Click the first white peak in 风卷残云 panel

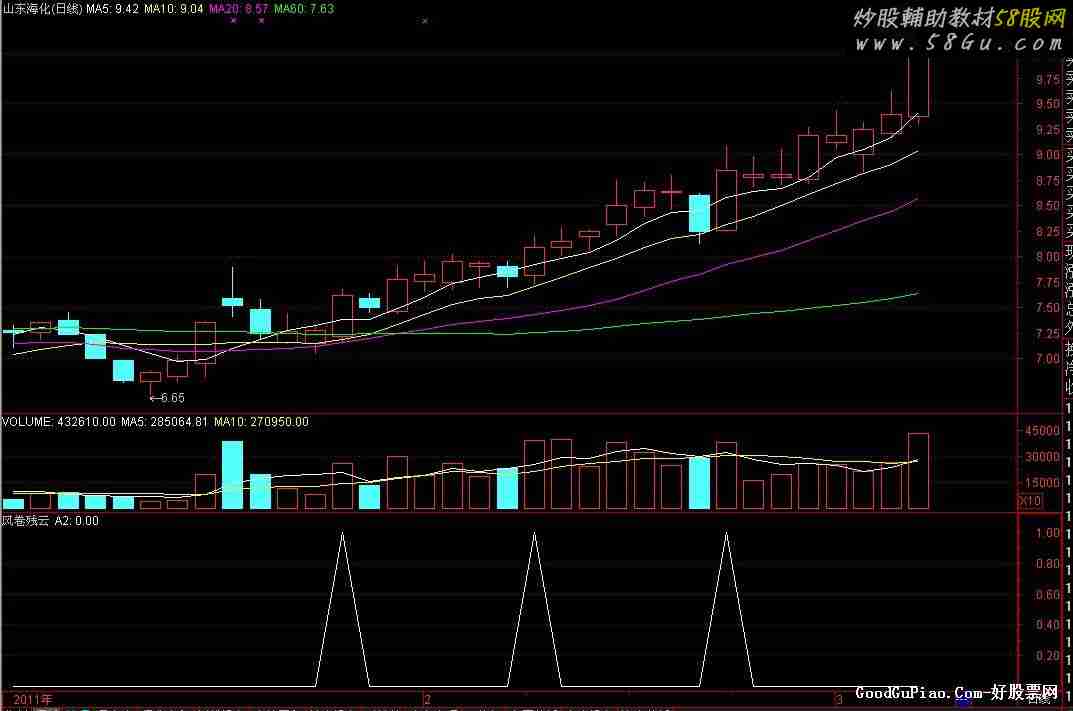click(343, 534)
